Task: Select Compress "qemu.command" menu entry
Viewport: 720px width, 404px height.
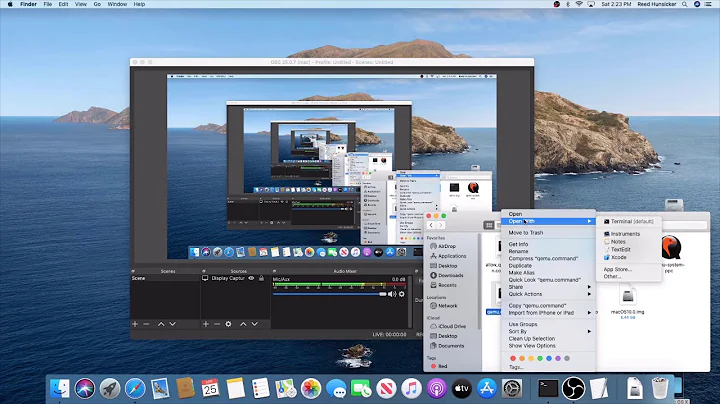Action: pos(543,258)
